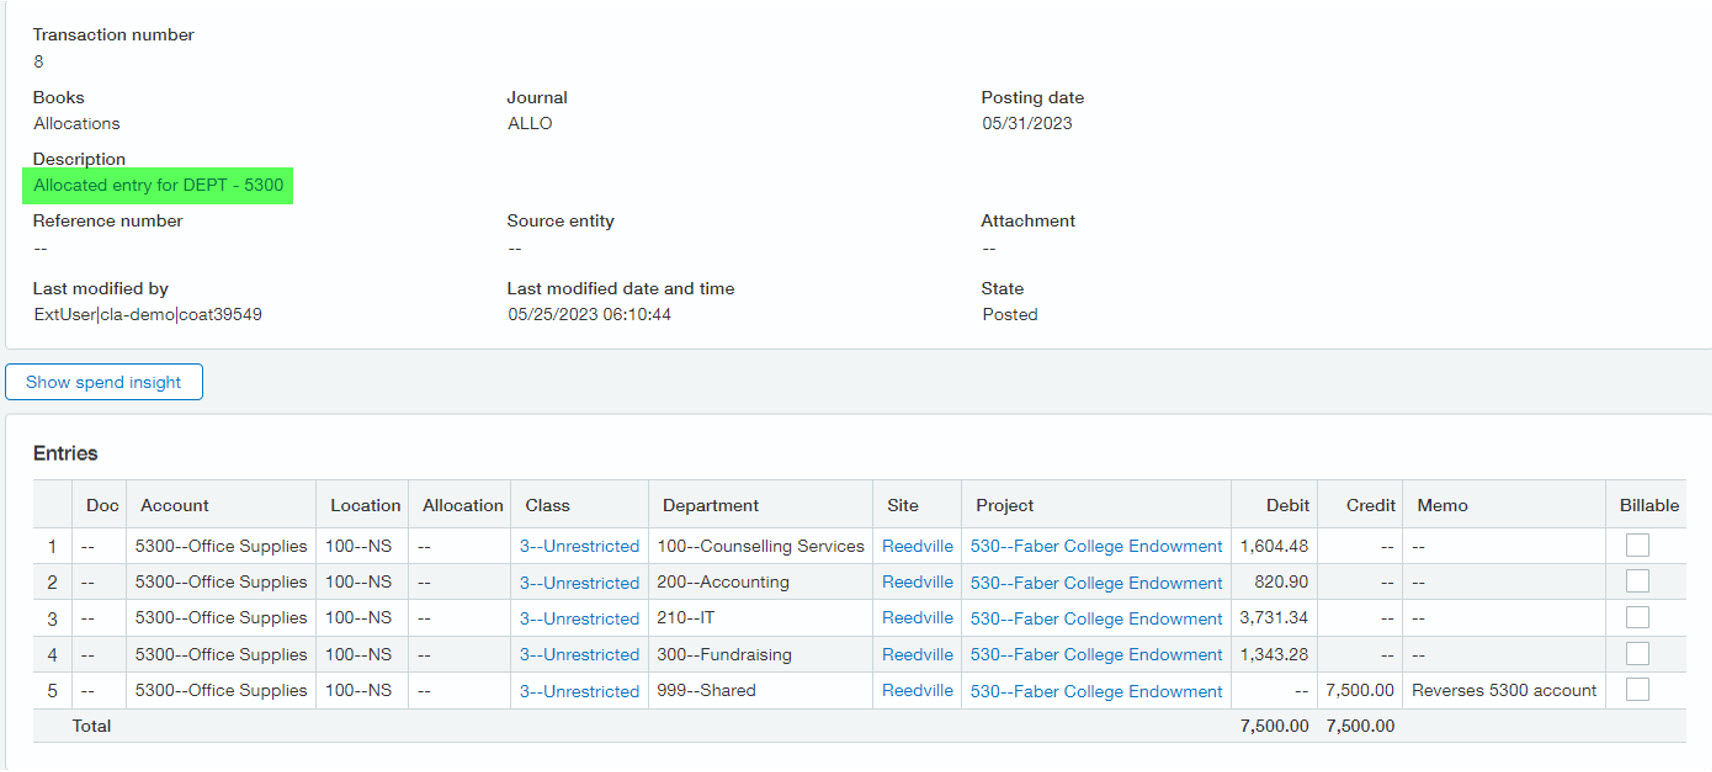Open 3--Unrestricted link in Fundraising row

pyautogui.click(x=579, y=655)
